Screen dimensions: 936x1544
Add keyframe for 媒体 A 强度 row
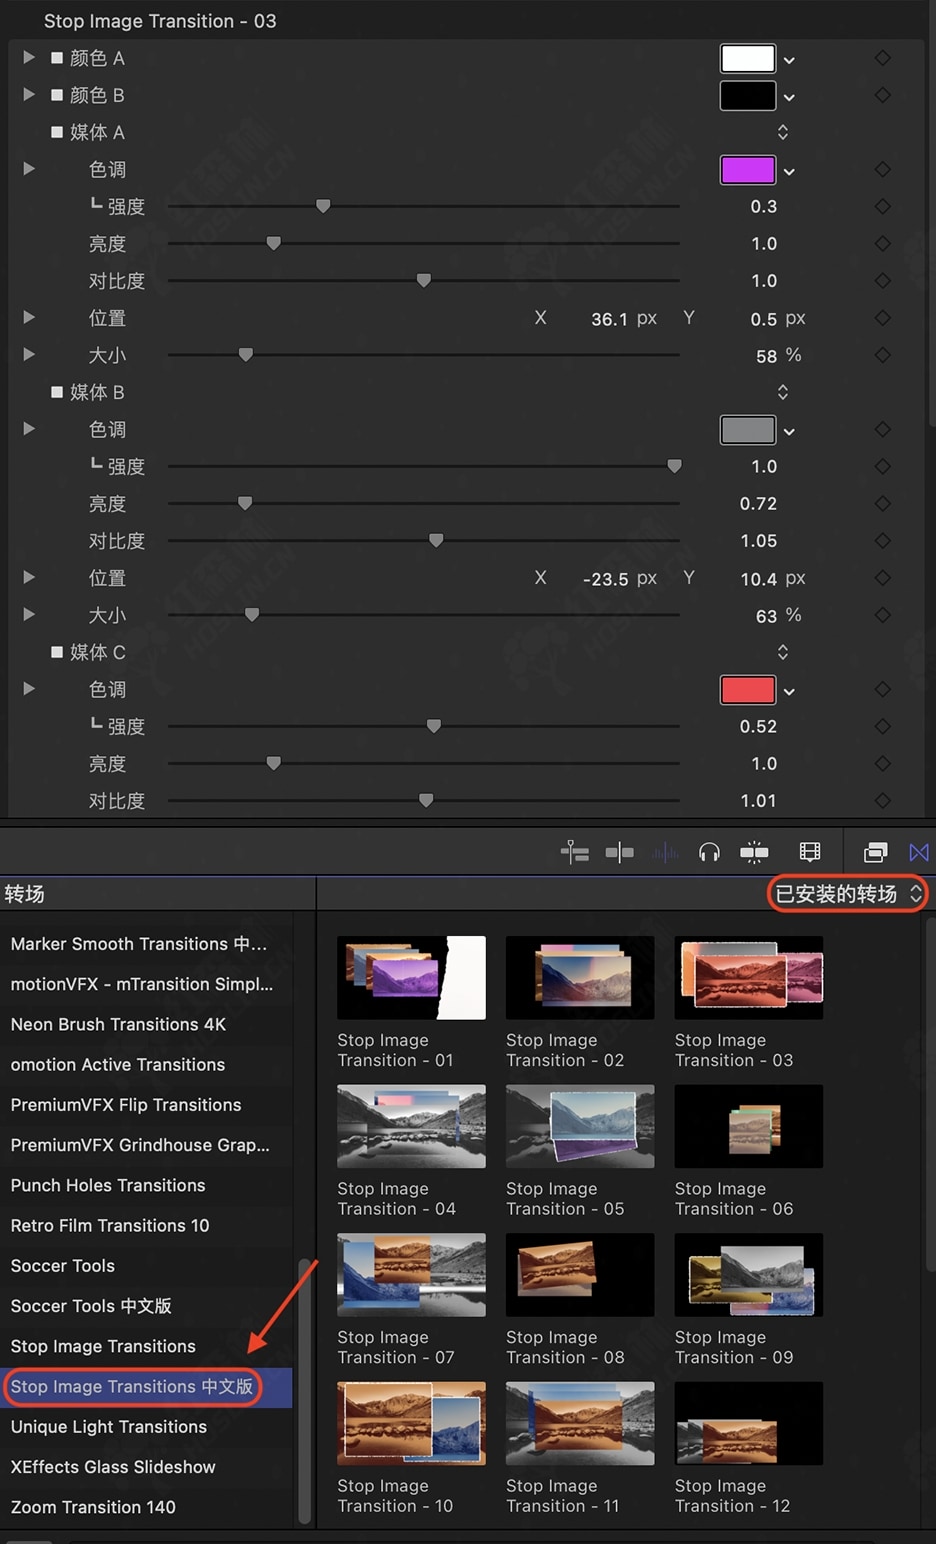tap(882, 206)
